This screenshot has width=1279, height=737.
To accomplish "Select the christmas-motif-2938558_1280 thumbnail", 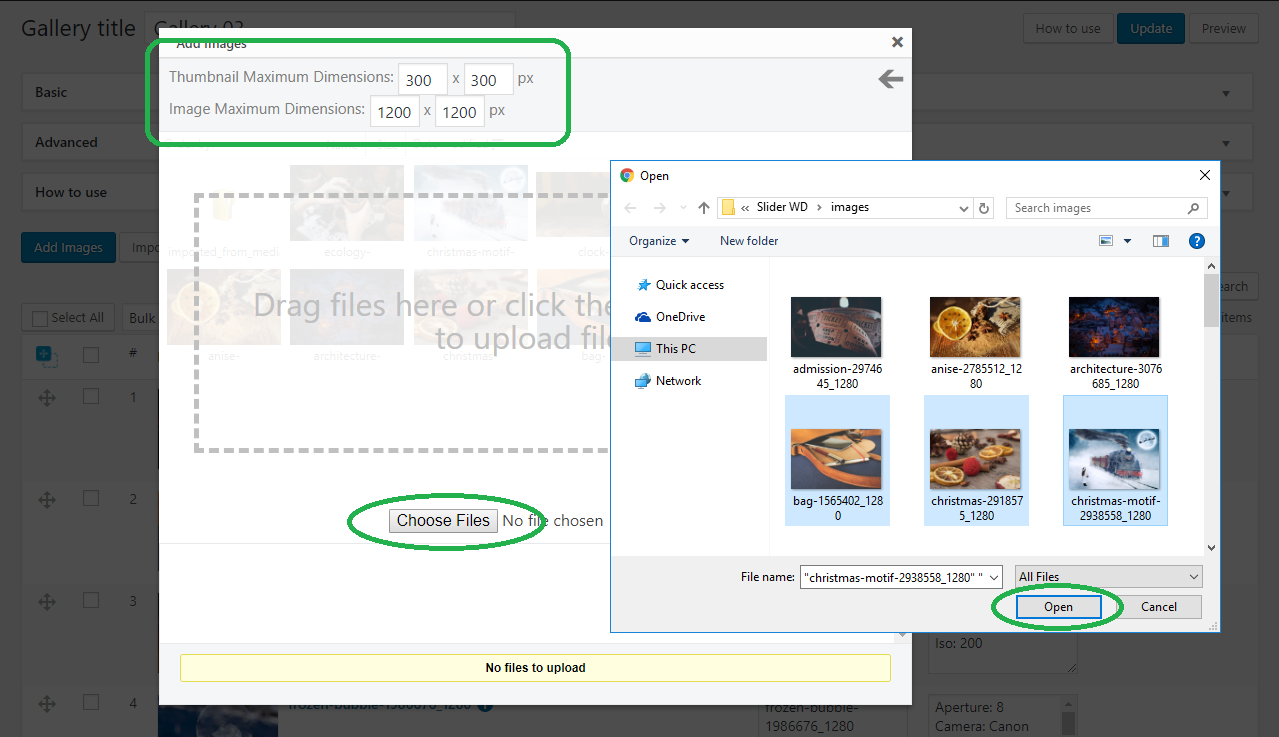I will tap(1115, 460).
